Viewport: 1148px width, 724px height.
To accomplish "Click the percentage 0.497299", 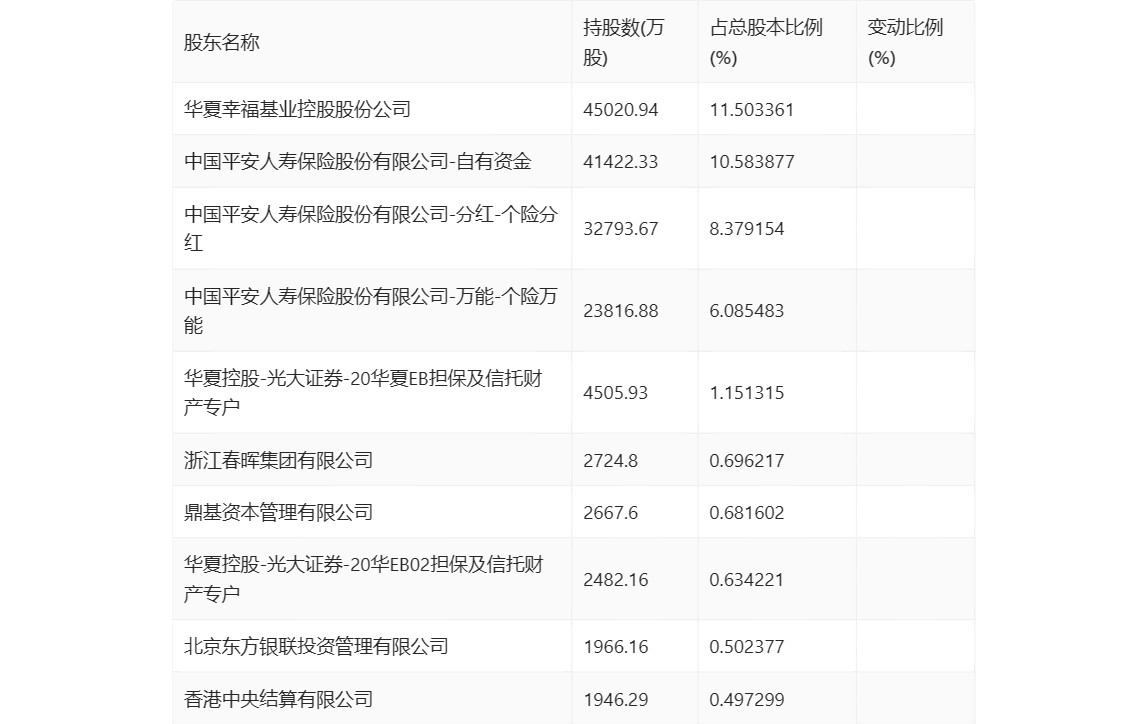I will click(x=746, y=700).
